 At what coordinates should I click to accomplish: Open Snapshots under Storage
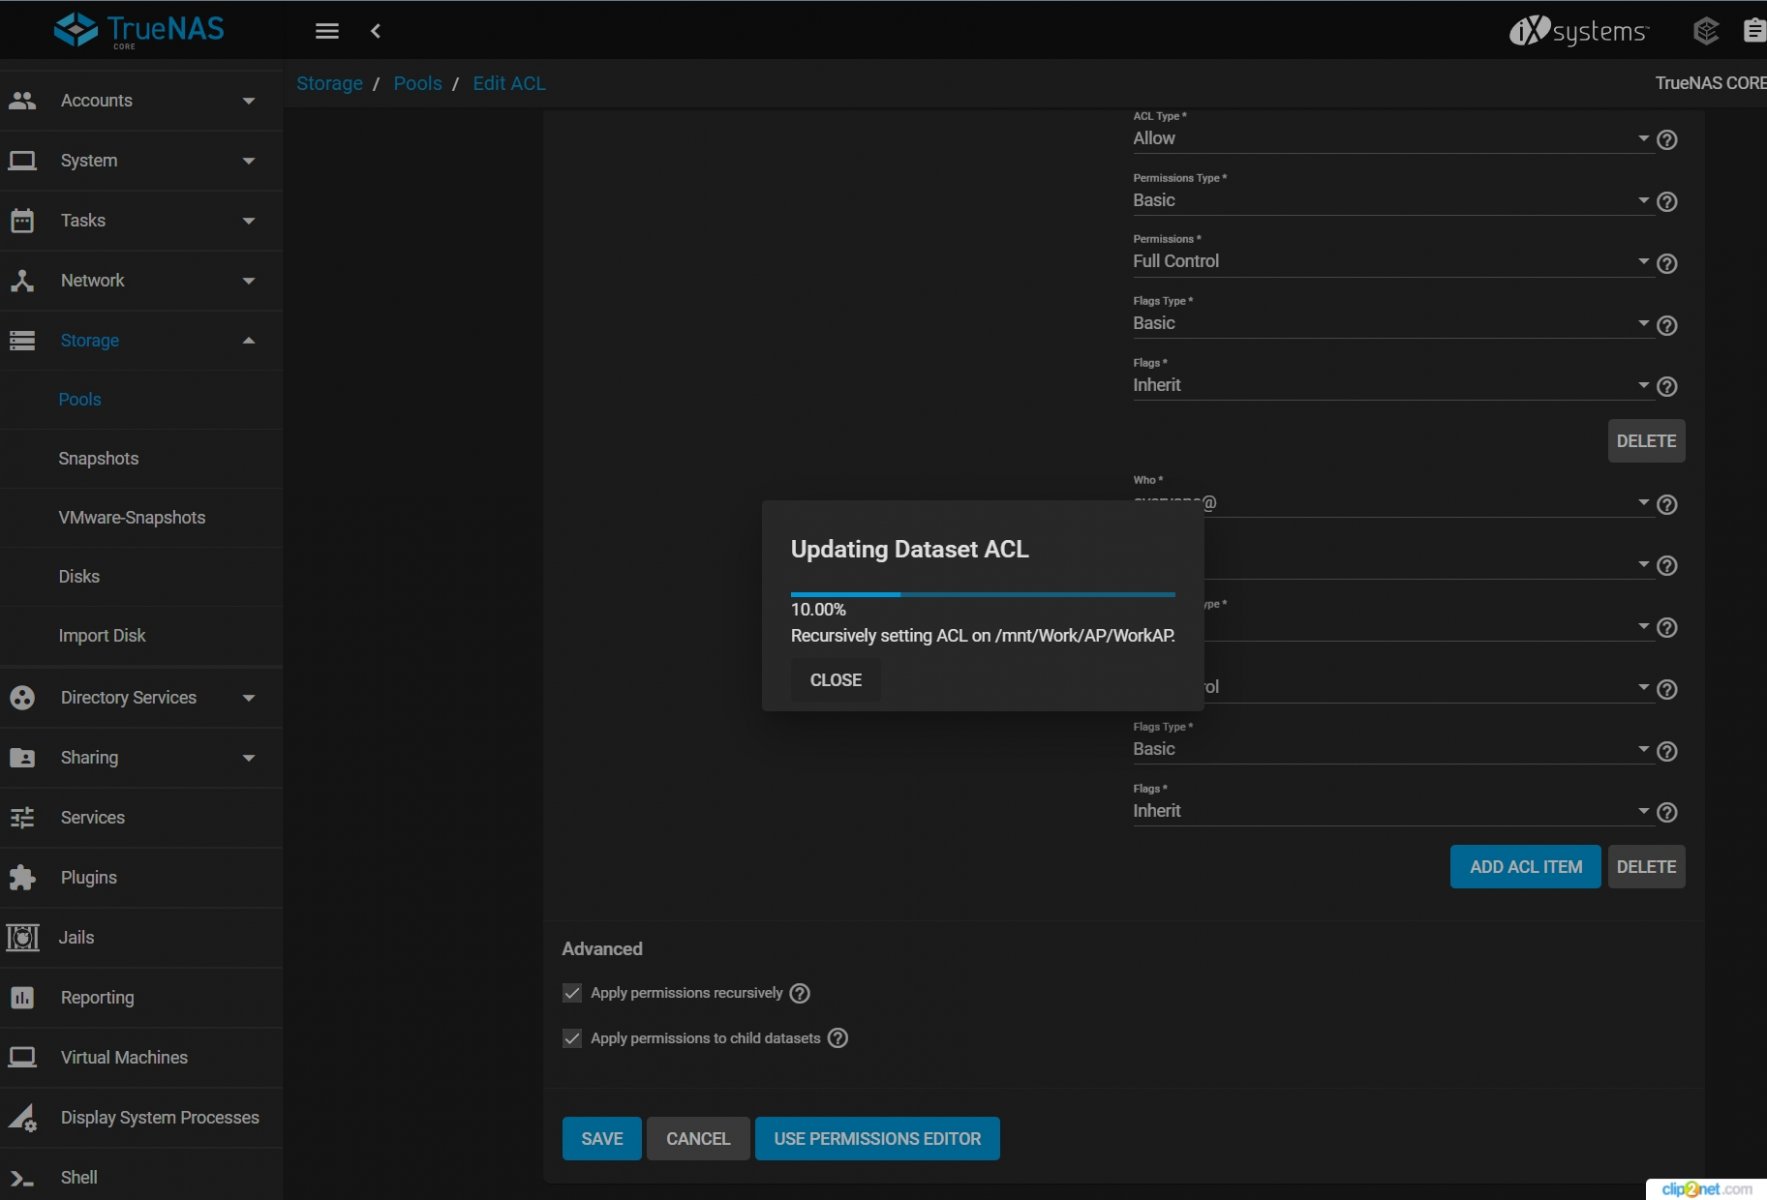[98, 458]
